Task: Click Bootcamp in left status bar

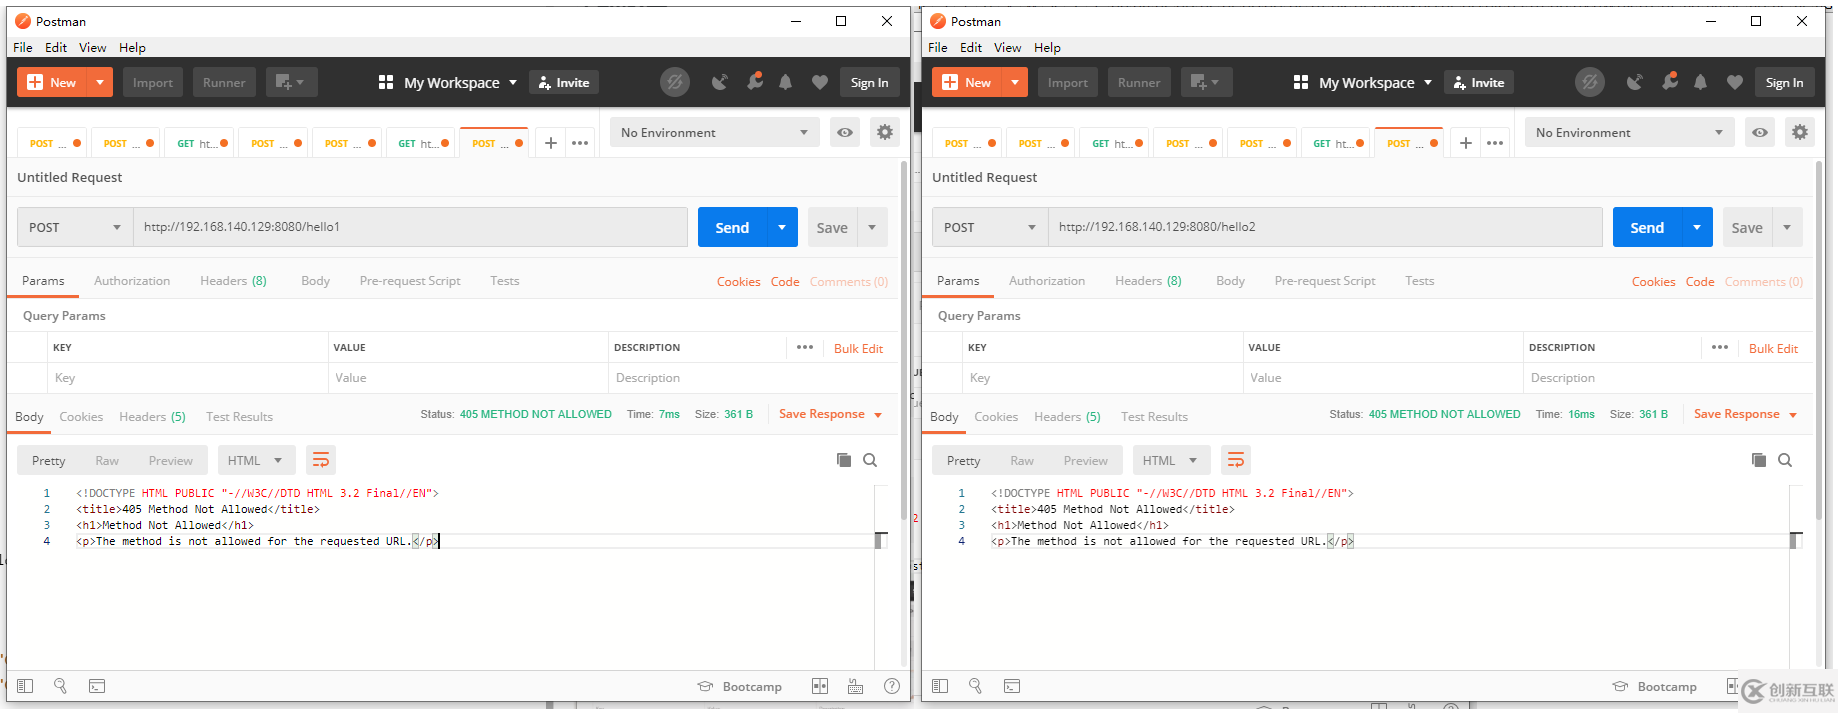Action: tap(740, 686)
